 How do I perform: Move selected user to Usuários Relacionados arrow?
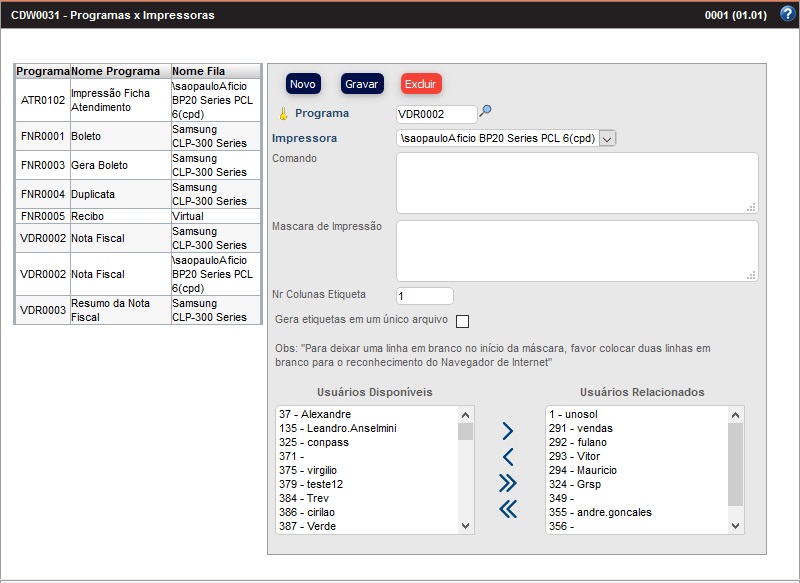coord(508,432)
